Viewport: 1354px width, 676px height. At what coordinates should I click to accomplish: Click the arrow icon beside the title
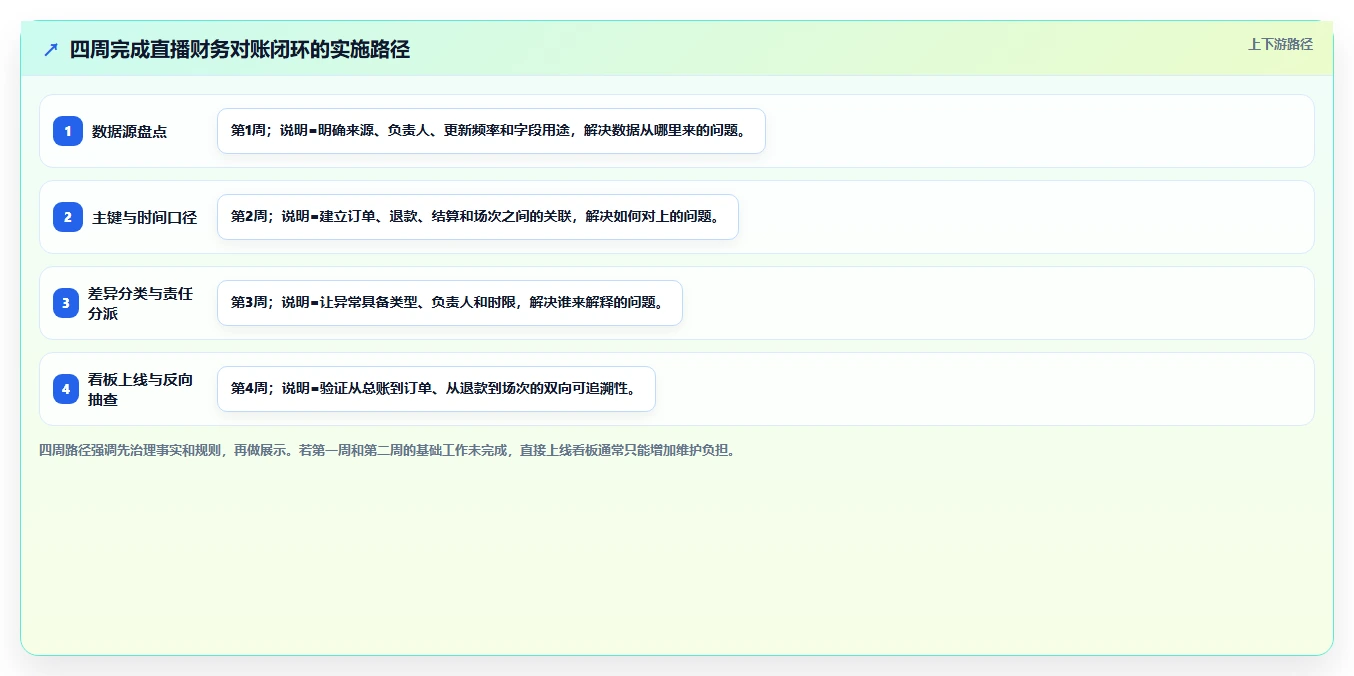point(51,49)
